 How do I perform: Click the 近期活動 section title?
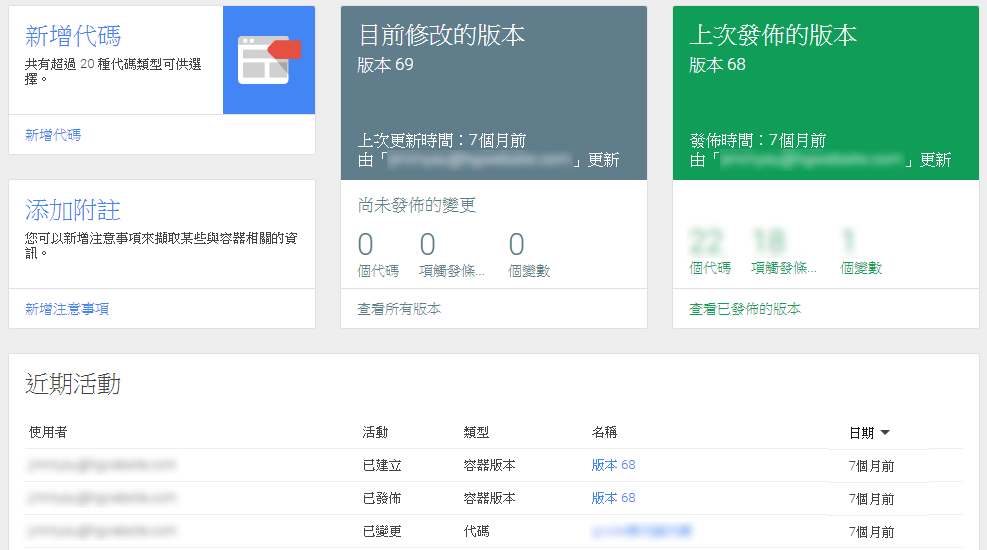[x=73, y=384]
